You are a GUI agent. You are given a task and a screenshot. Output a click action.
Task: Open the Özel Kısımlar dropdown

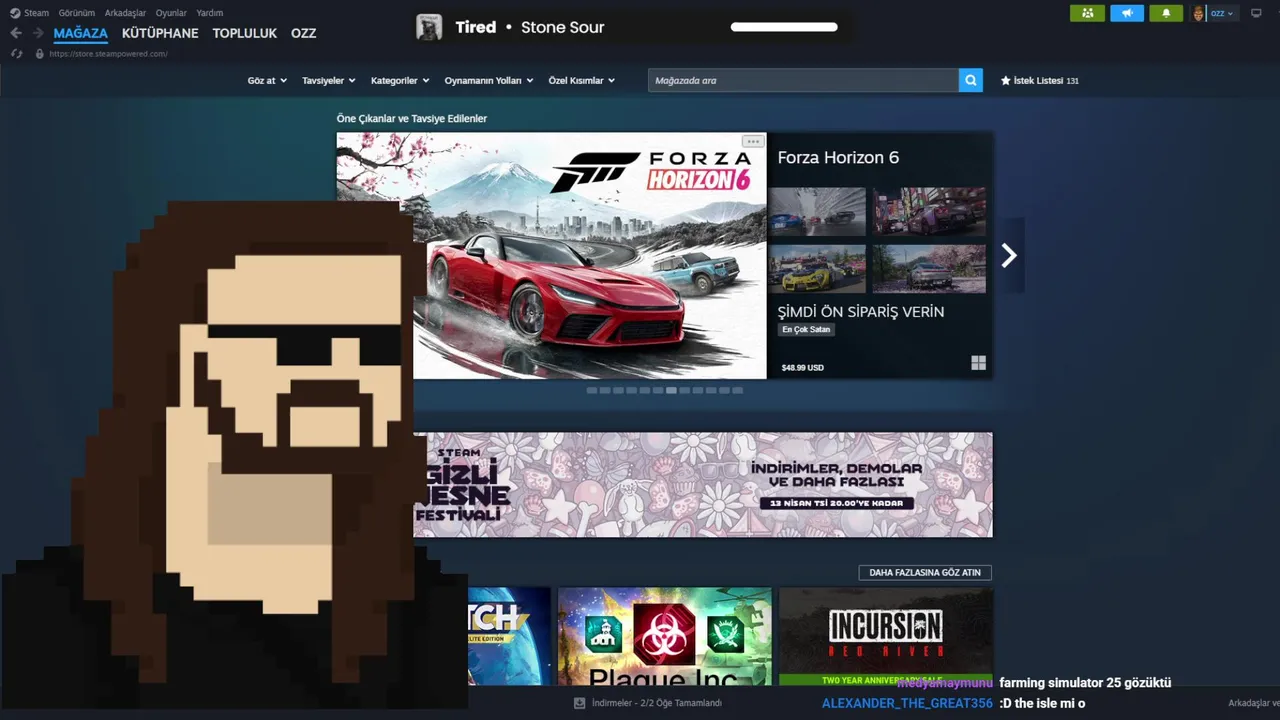point(581,80)
